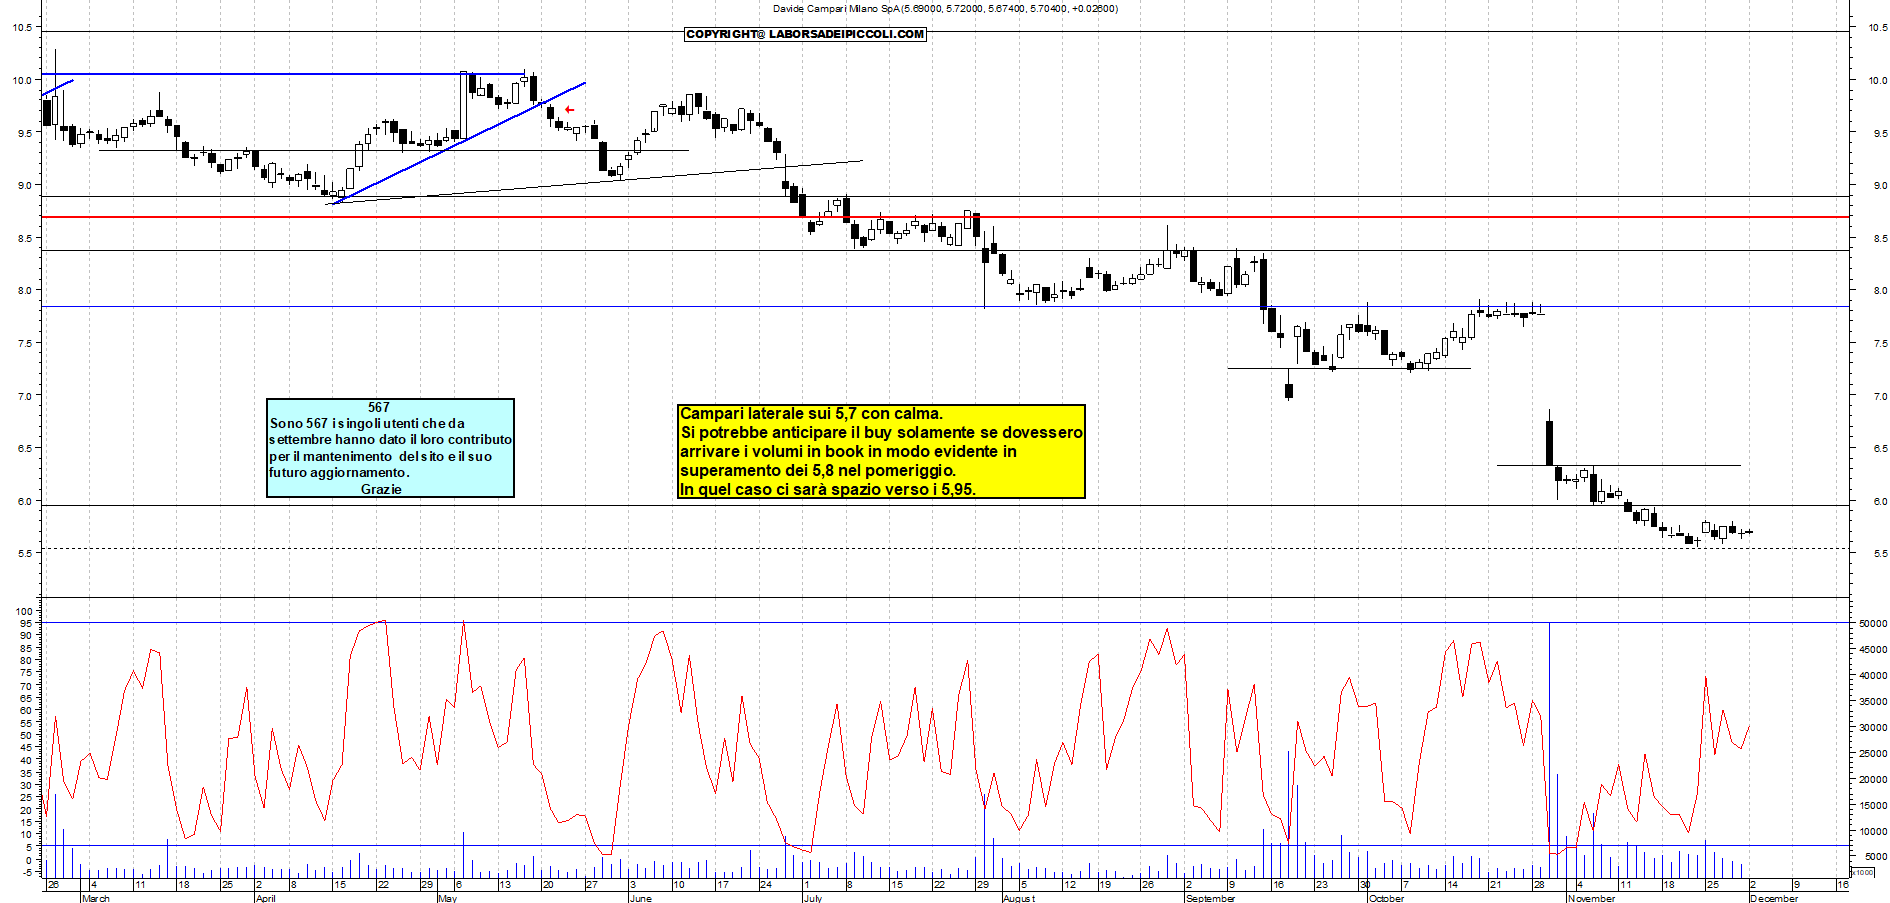Select the '20000' volume scale label
Screen dimensions: 1890x903
coord(1873,779)
